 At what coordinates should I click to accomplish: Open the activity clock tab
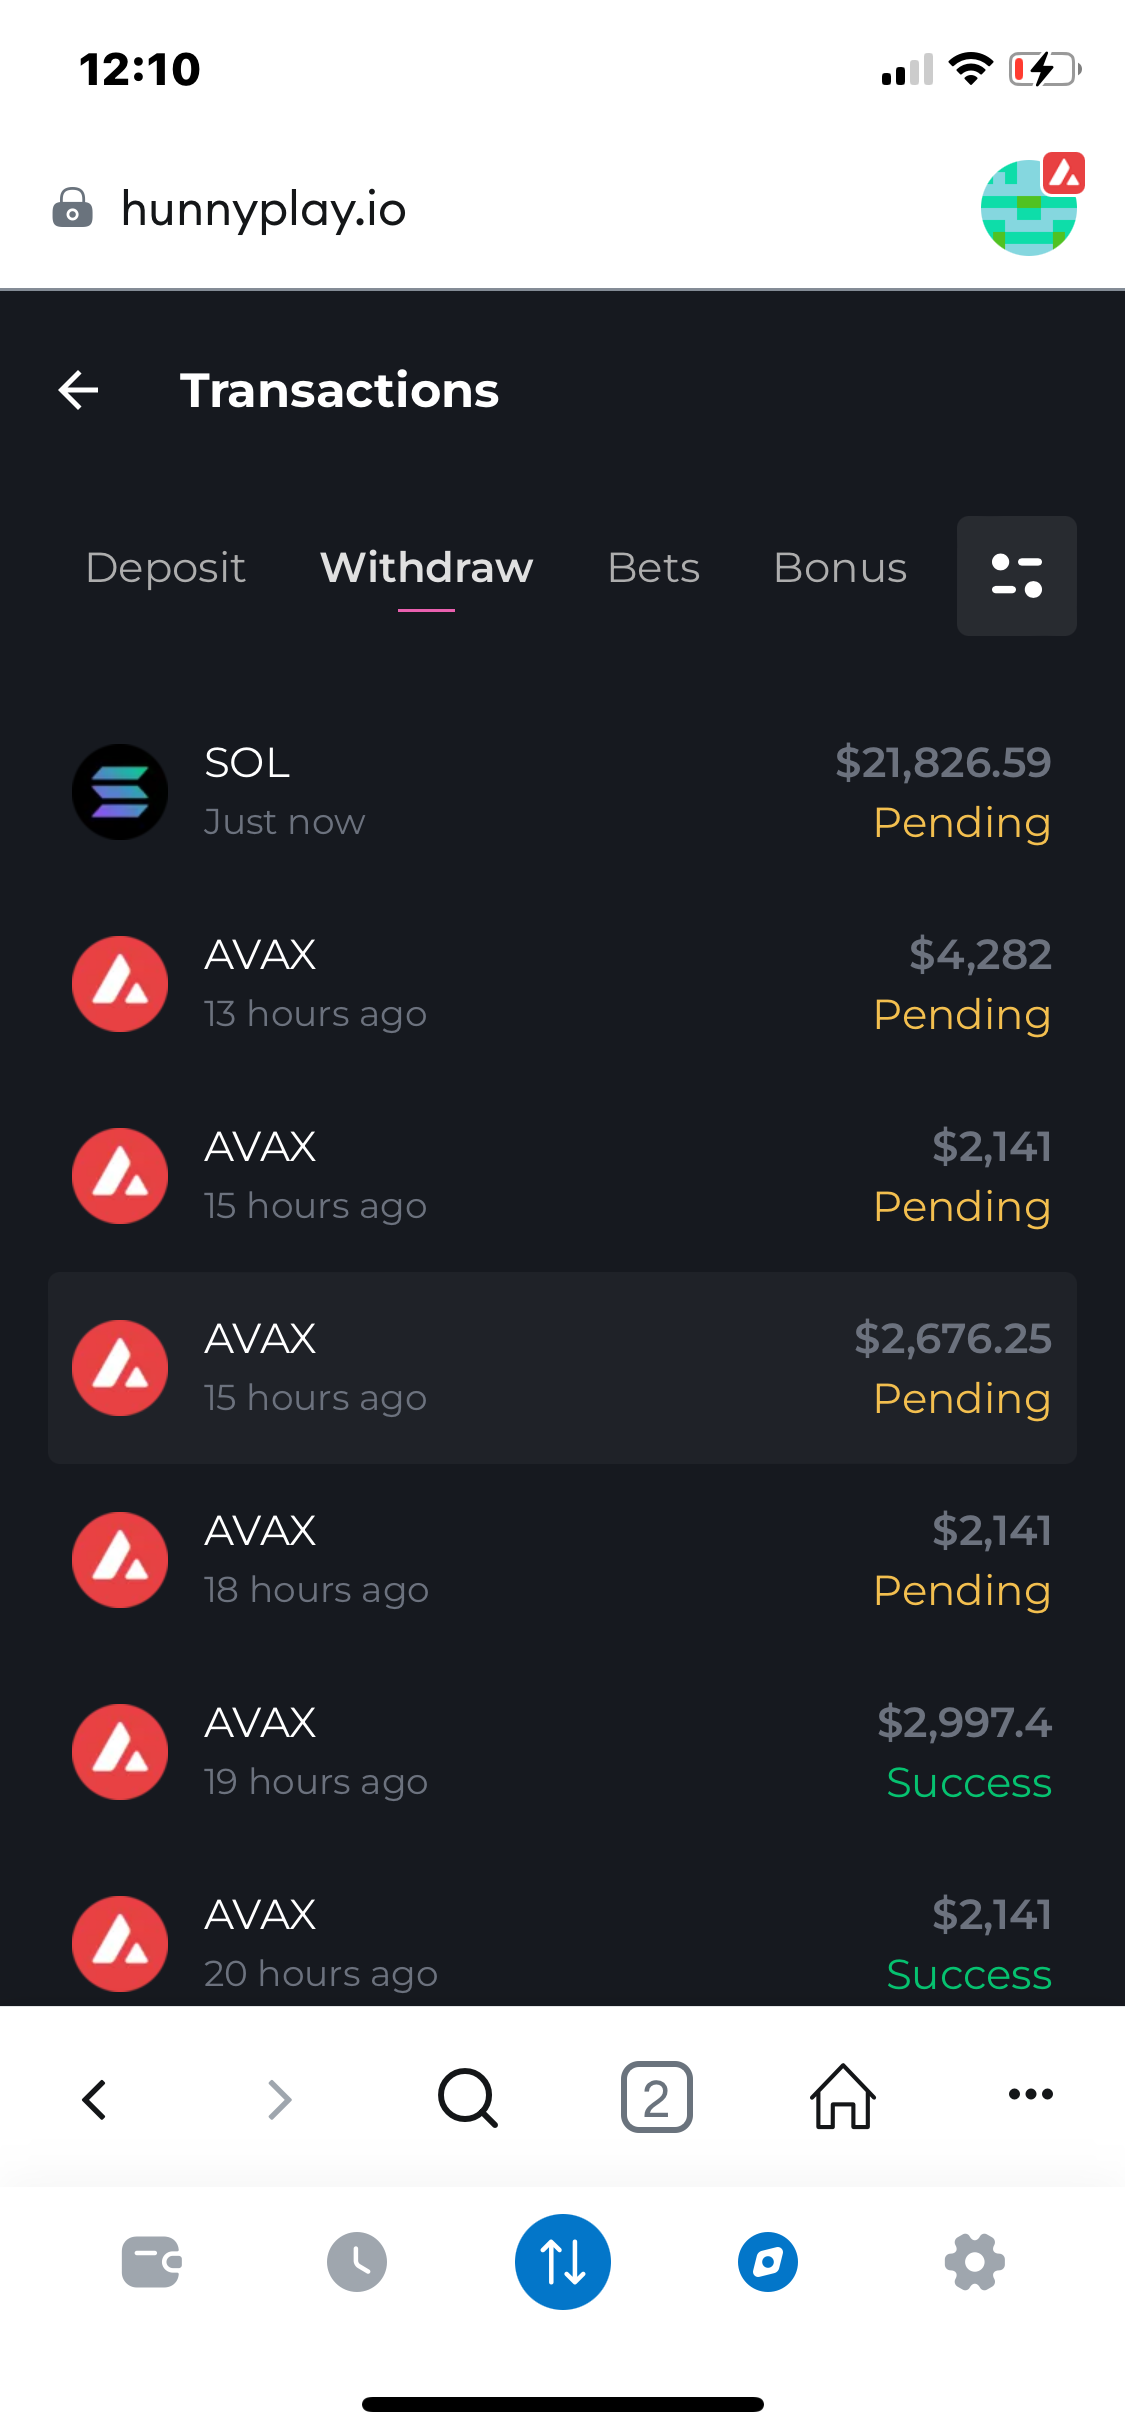[357, 2262]
